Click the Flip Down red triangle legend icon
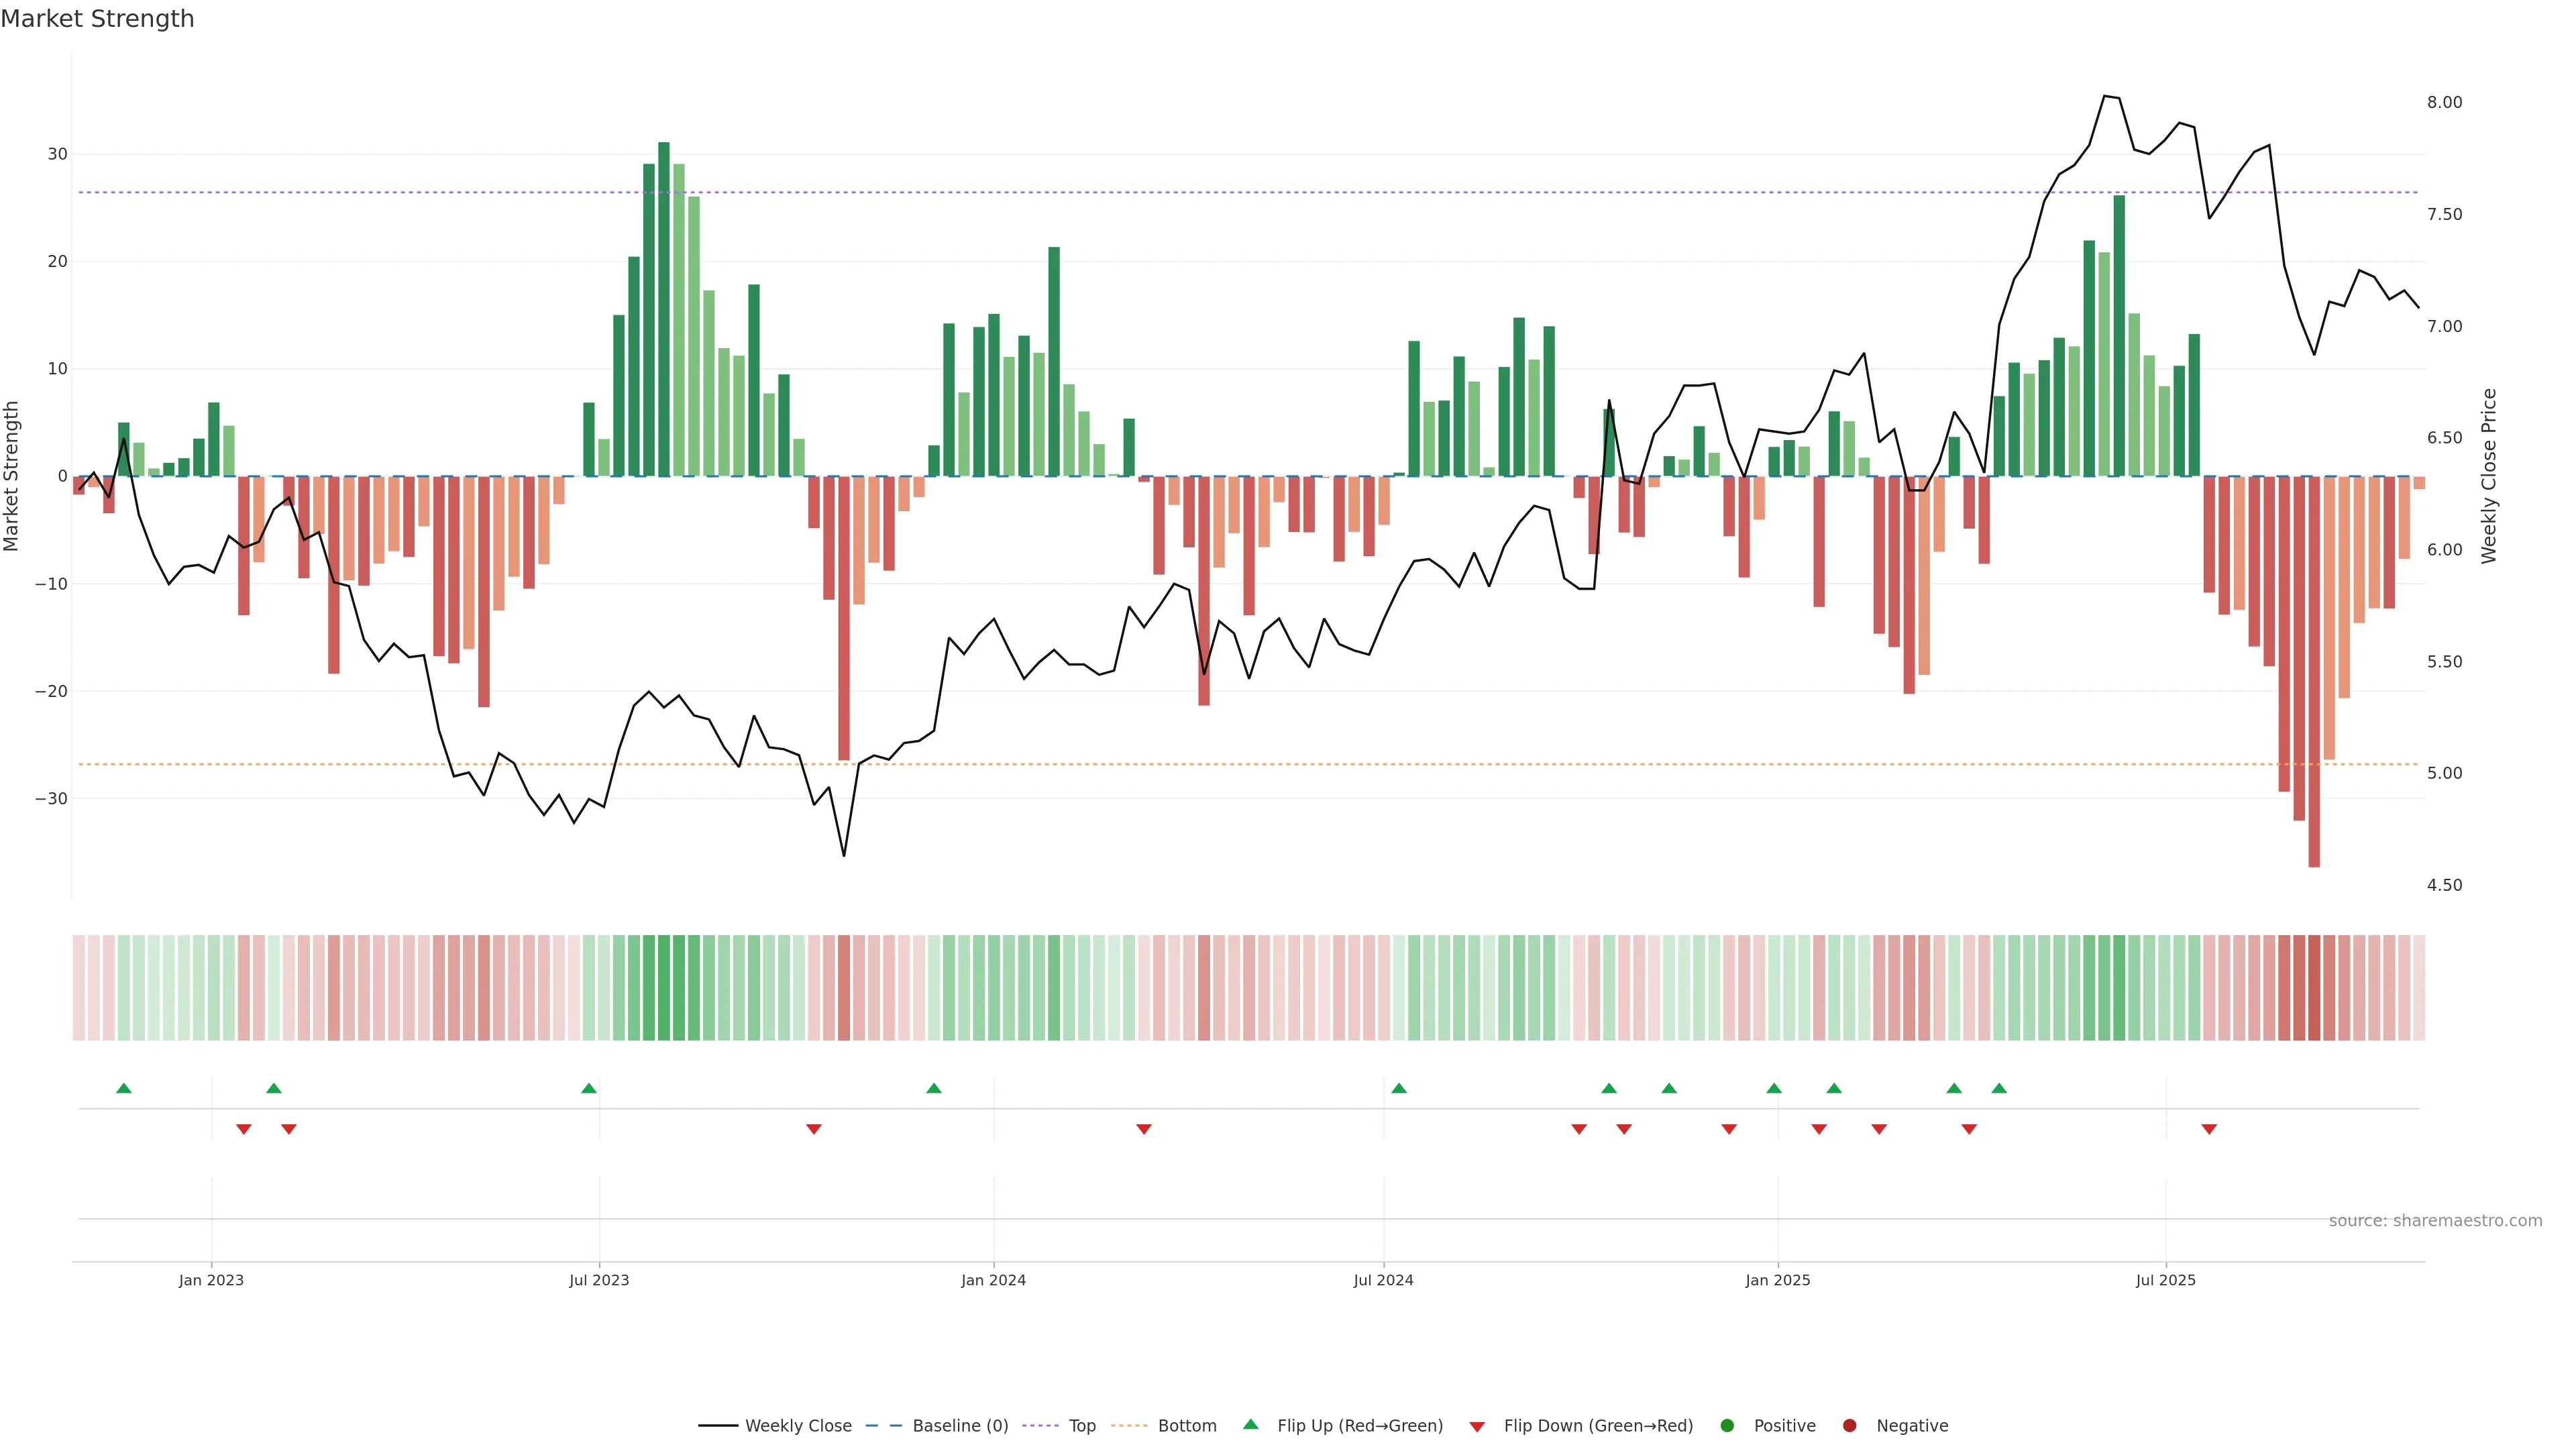This screenshot has width=2576, height=1449. tap(1477, 1426)
